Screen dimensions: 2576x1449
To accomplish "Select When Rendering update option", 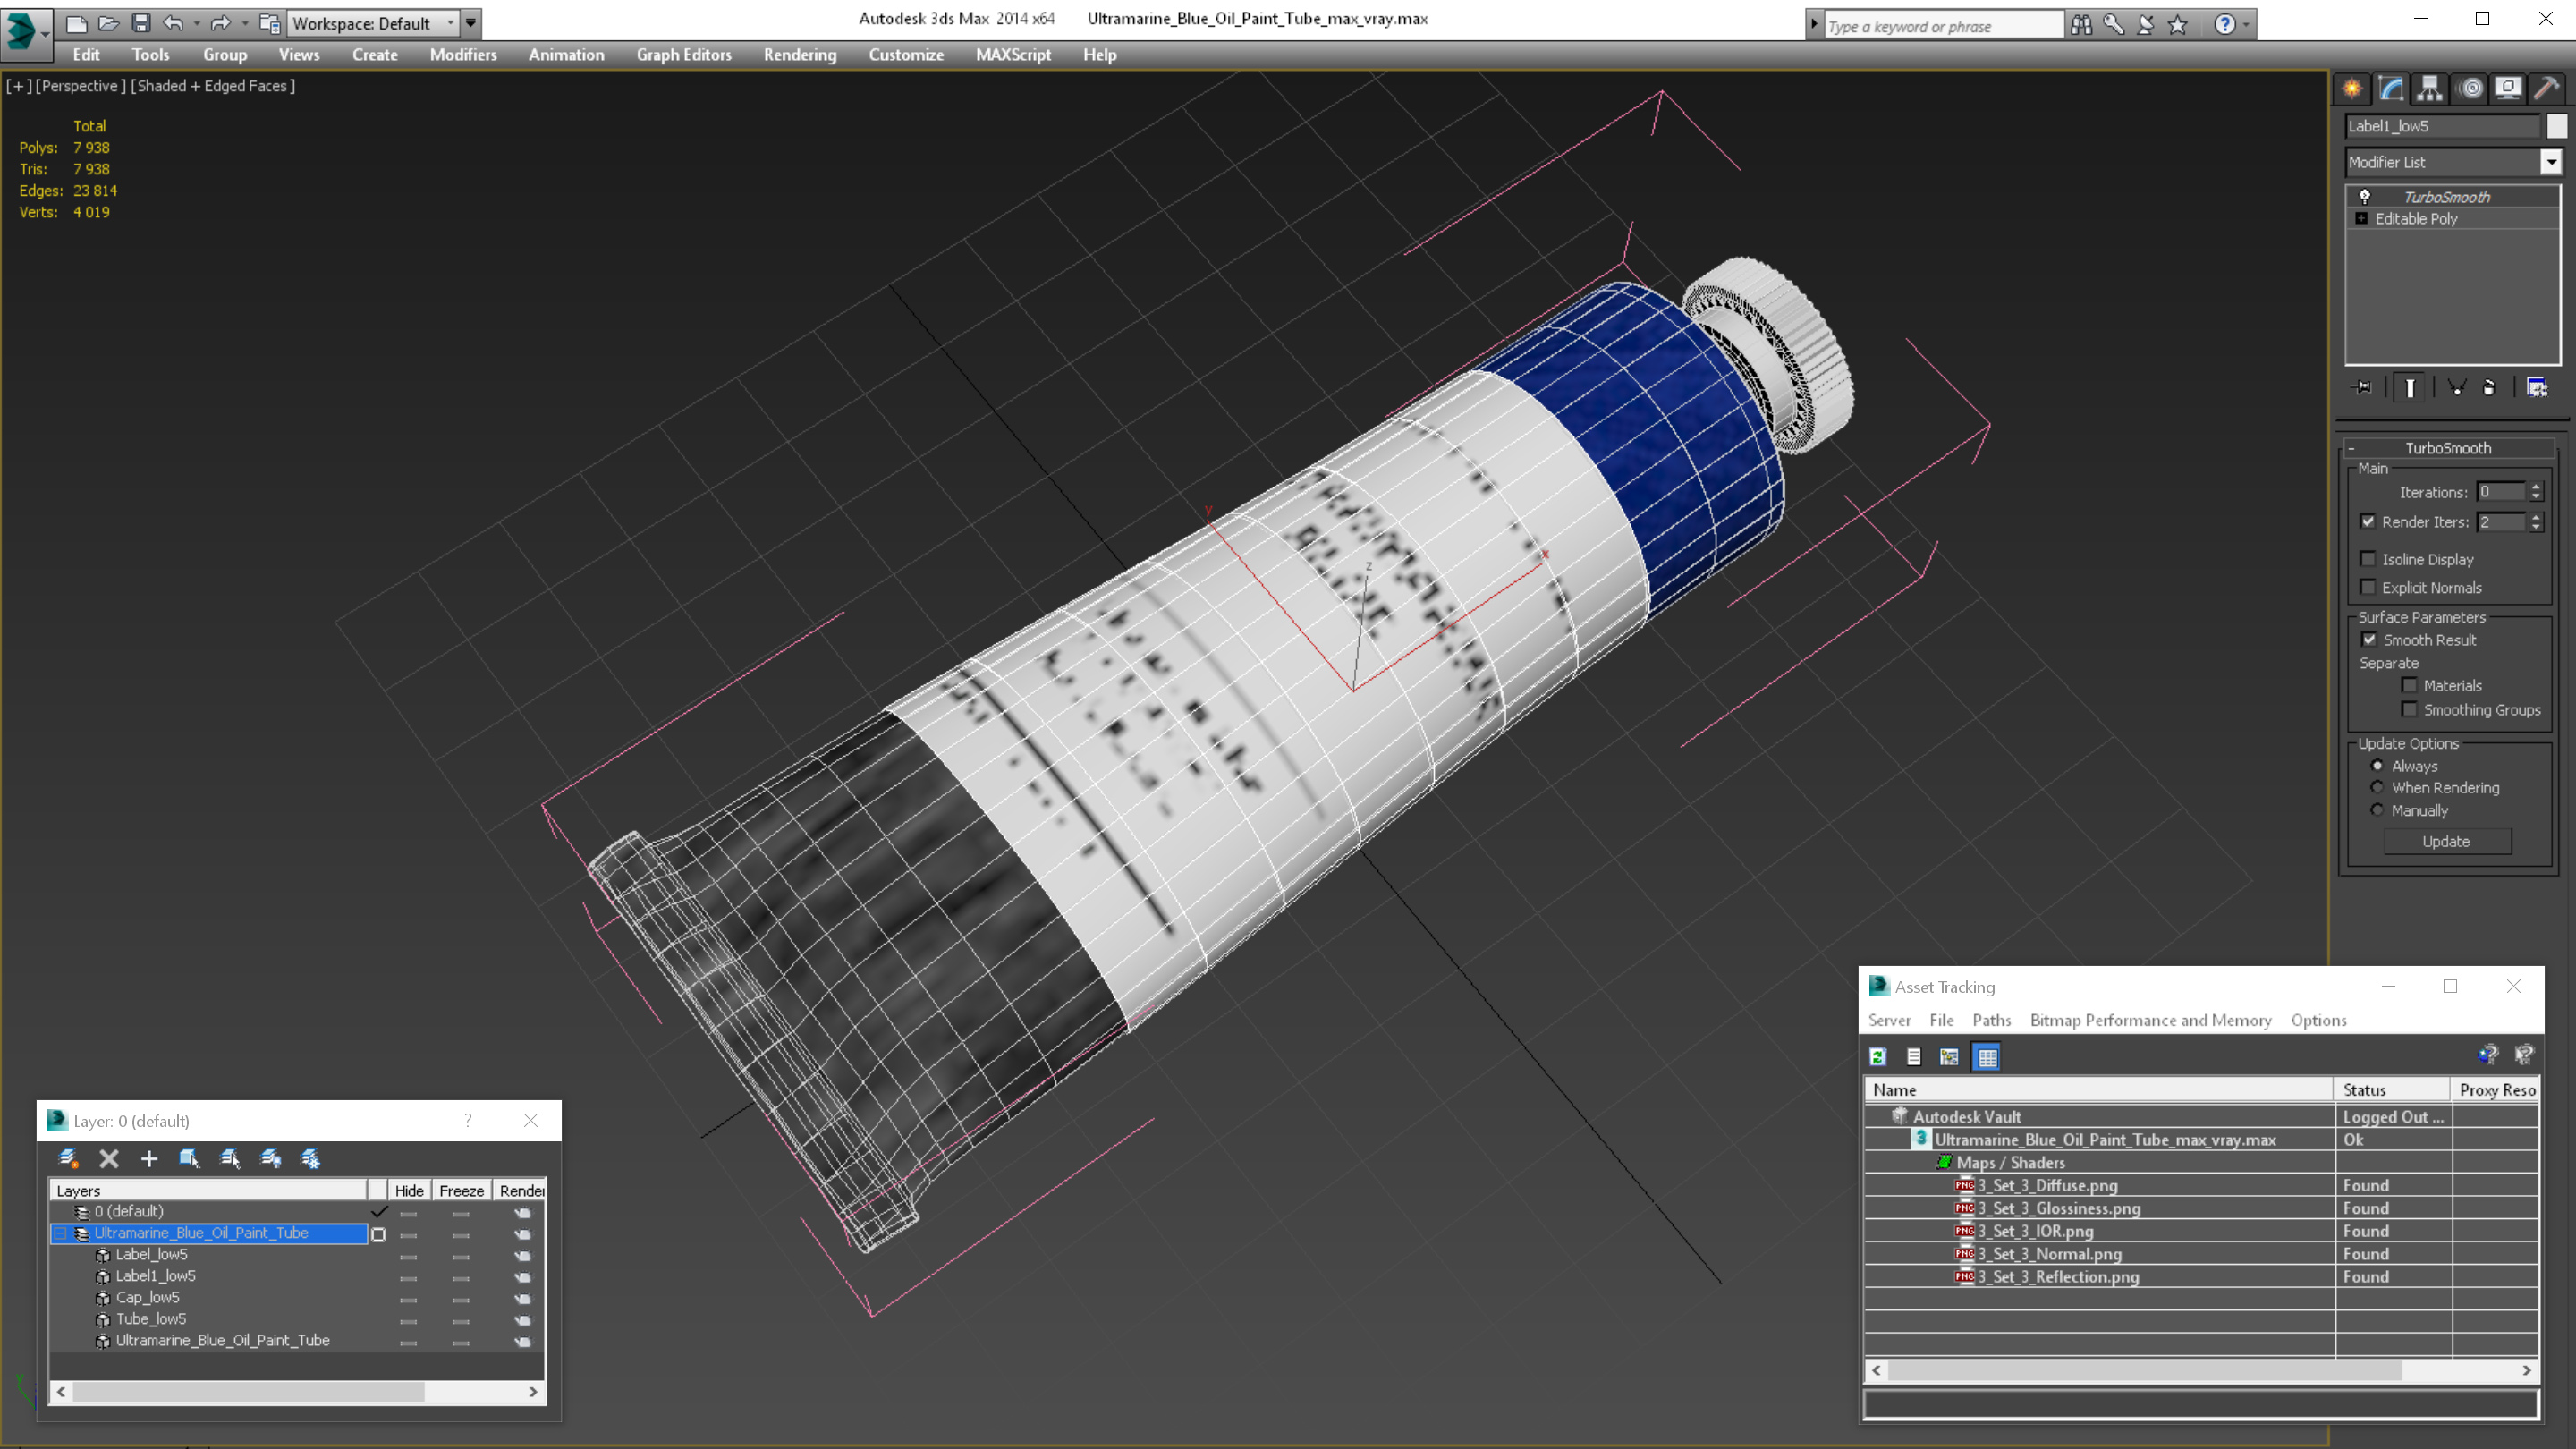I will [2378, 787].
